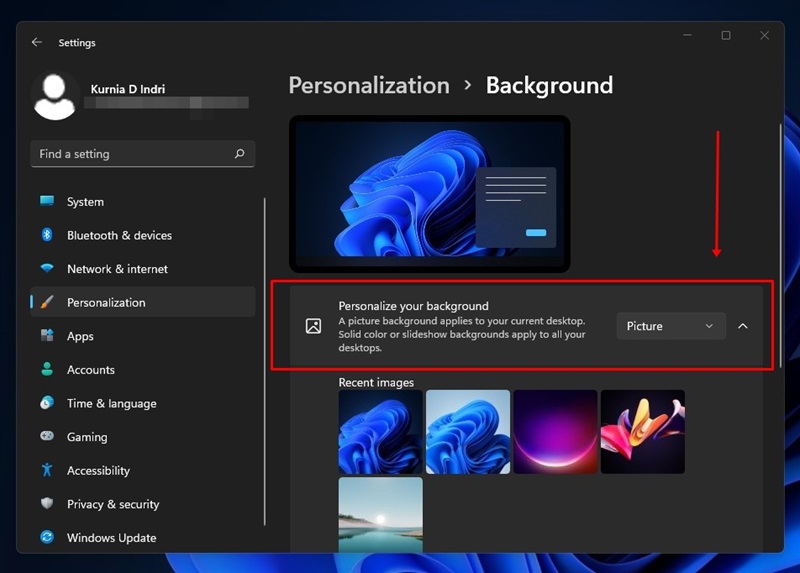Select Apps in the sidebar
800x573 pixels.
pos(143,336)
